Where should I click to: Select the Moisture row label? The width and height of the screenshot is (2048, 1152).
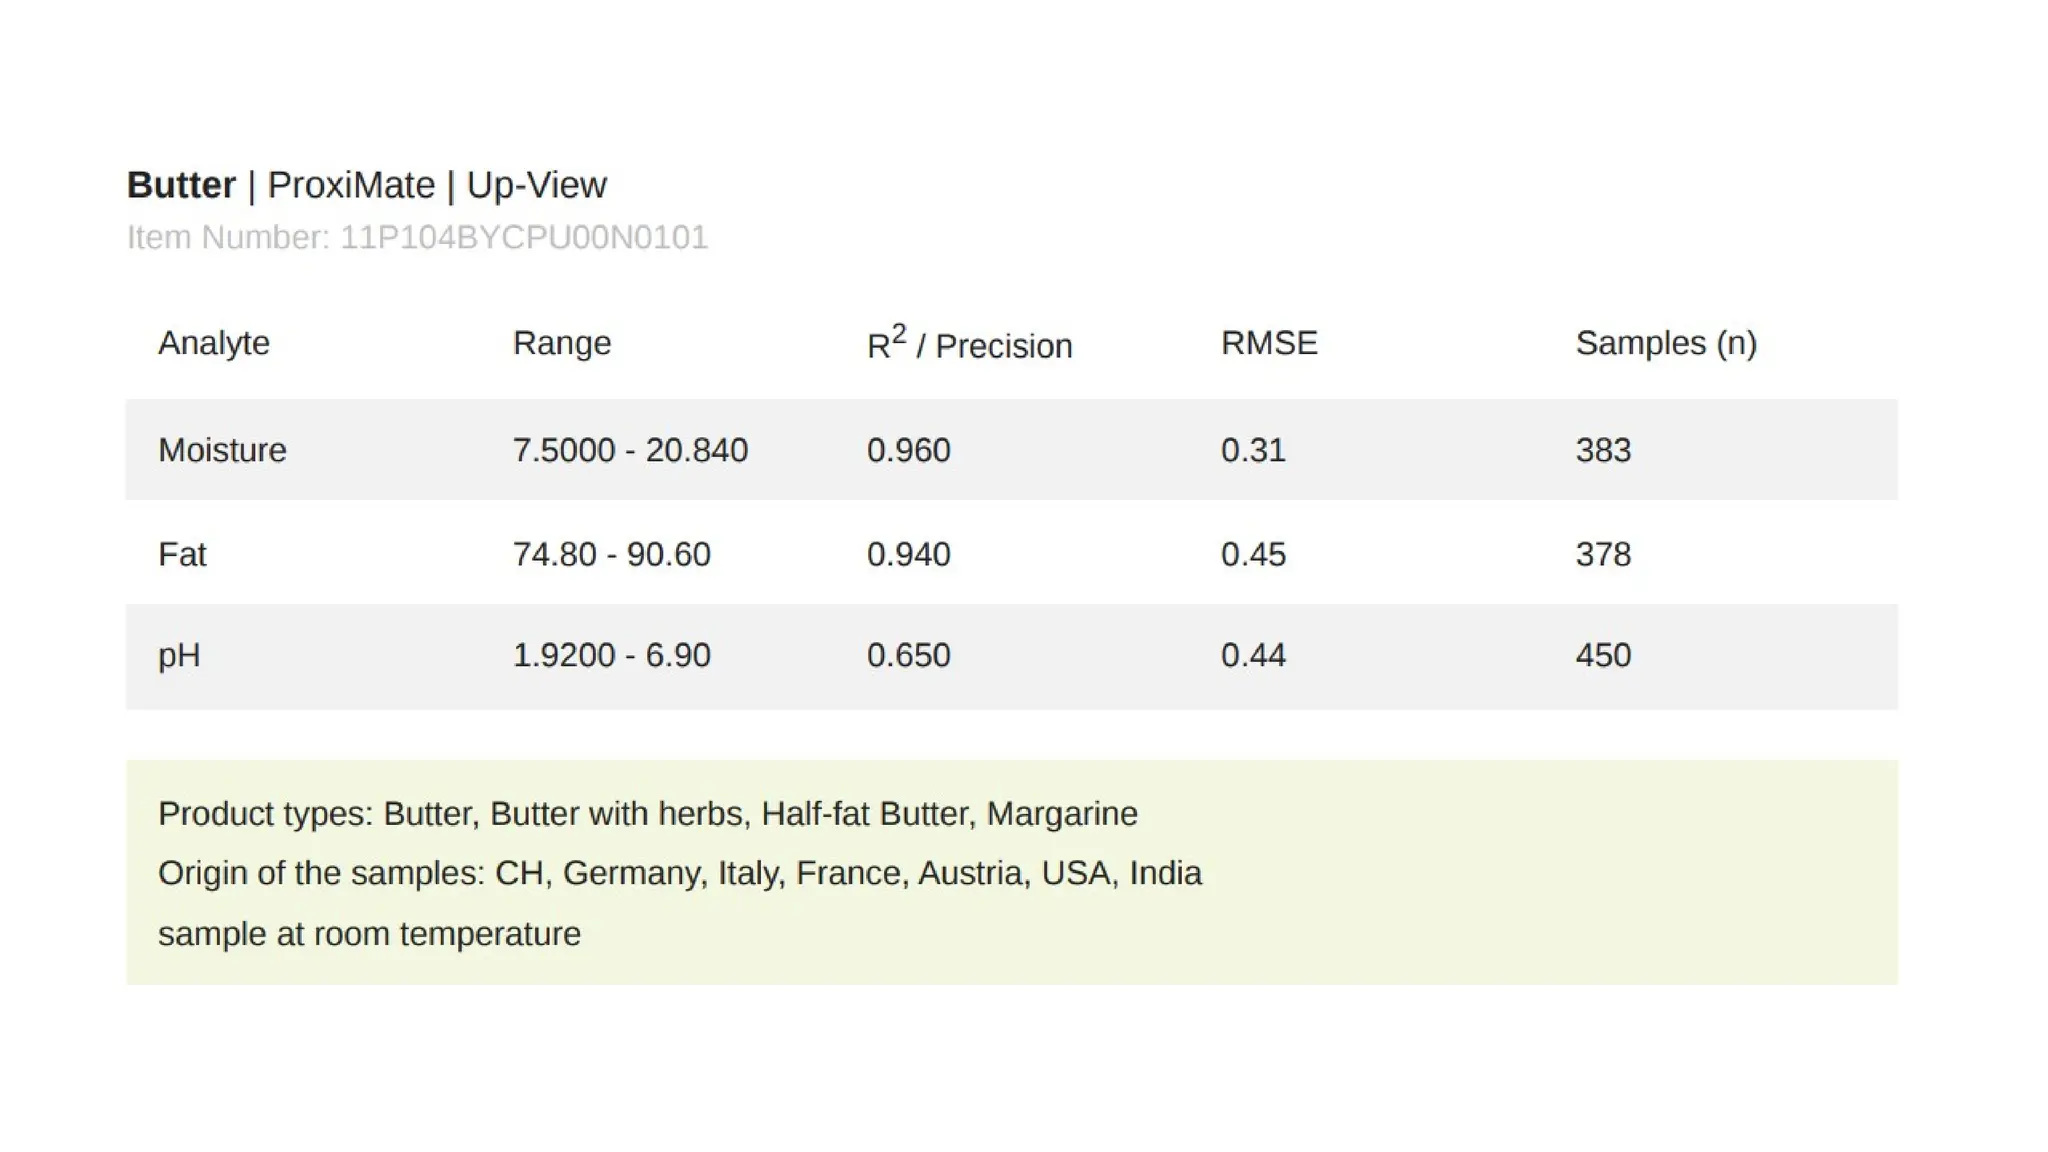point(222,450)
